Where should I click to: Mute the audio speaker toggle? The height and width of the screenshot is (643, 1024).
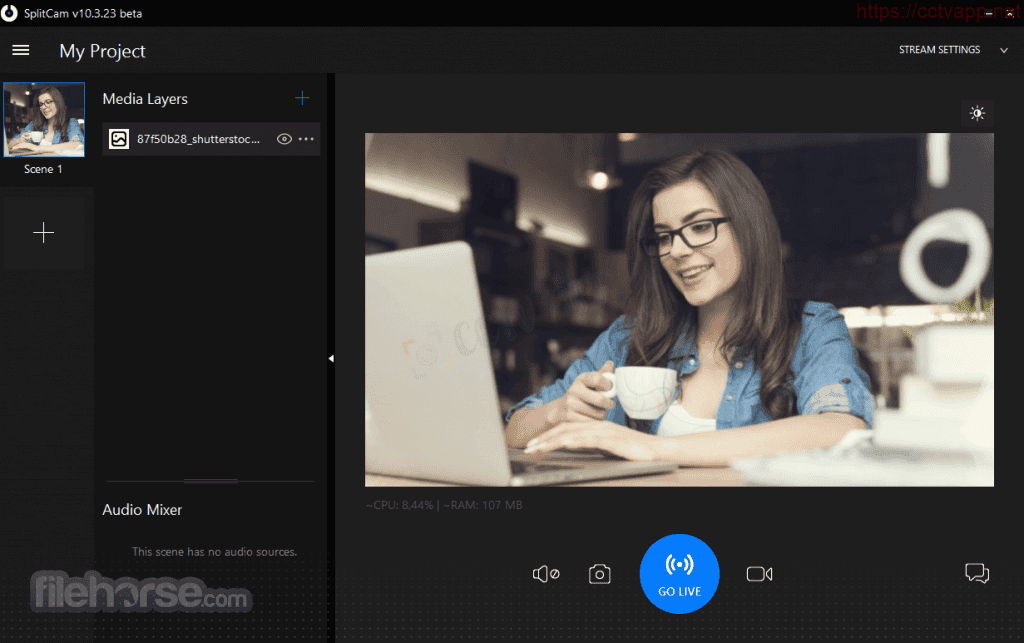[x=546, y=574]
